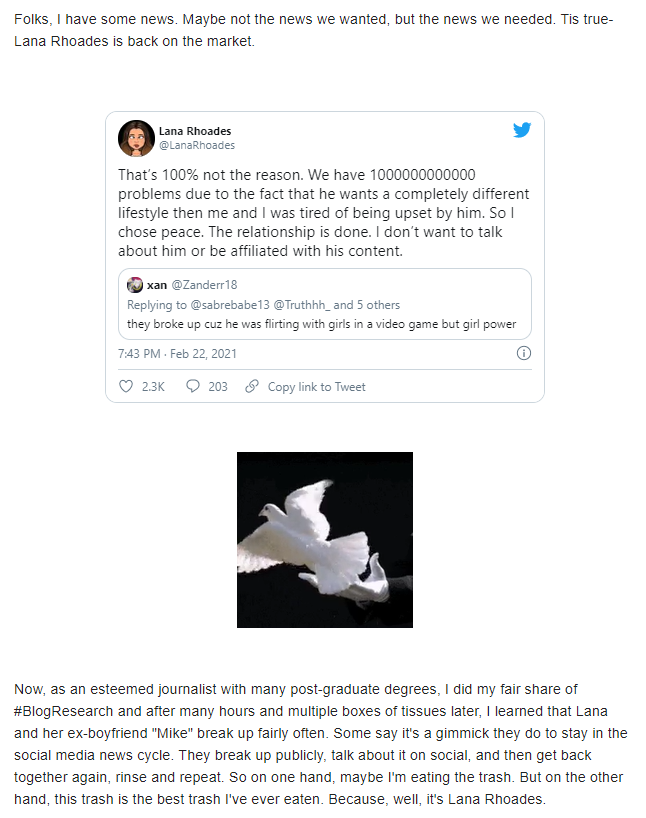The height and width of the screenshot is (818, 646).
Task: Click the 203 replies count
Action: pos(218,387)
